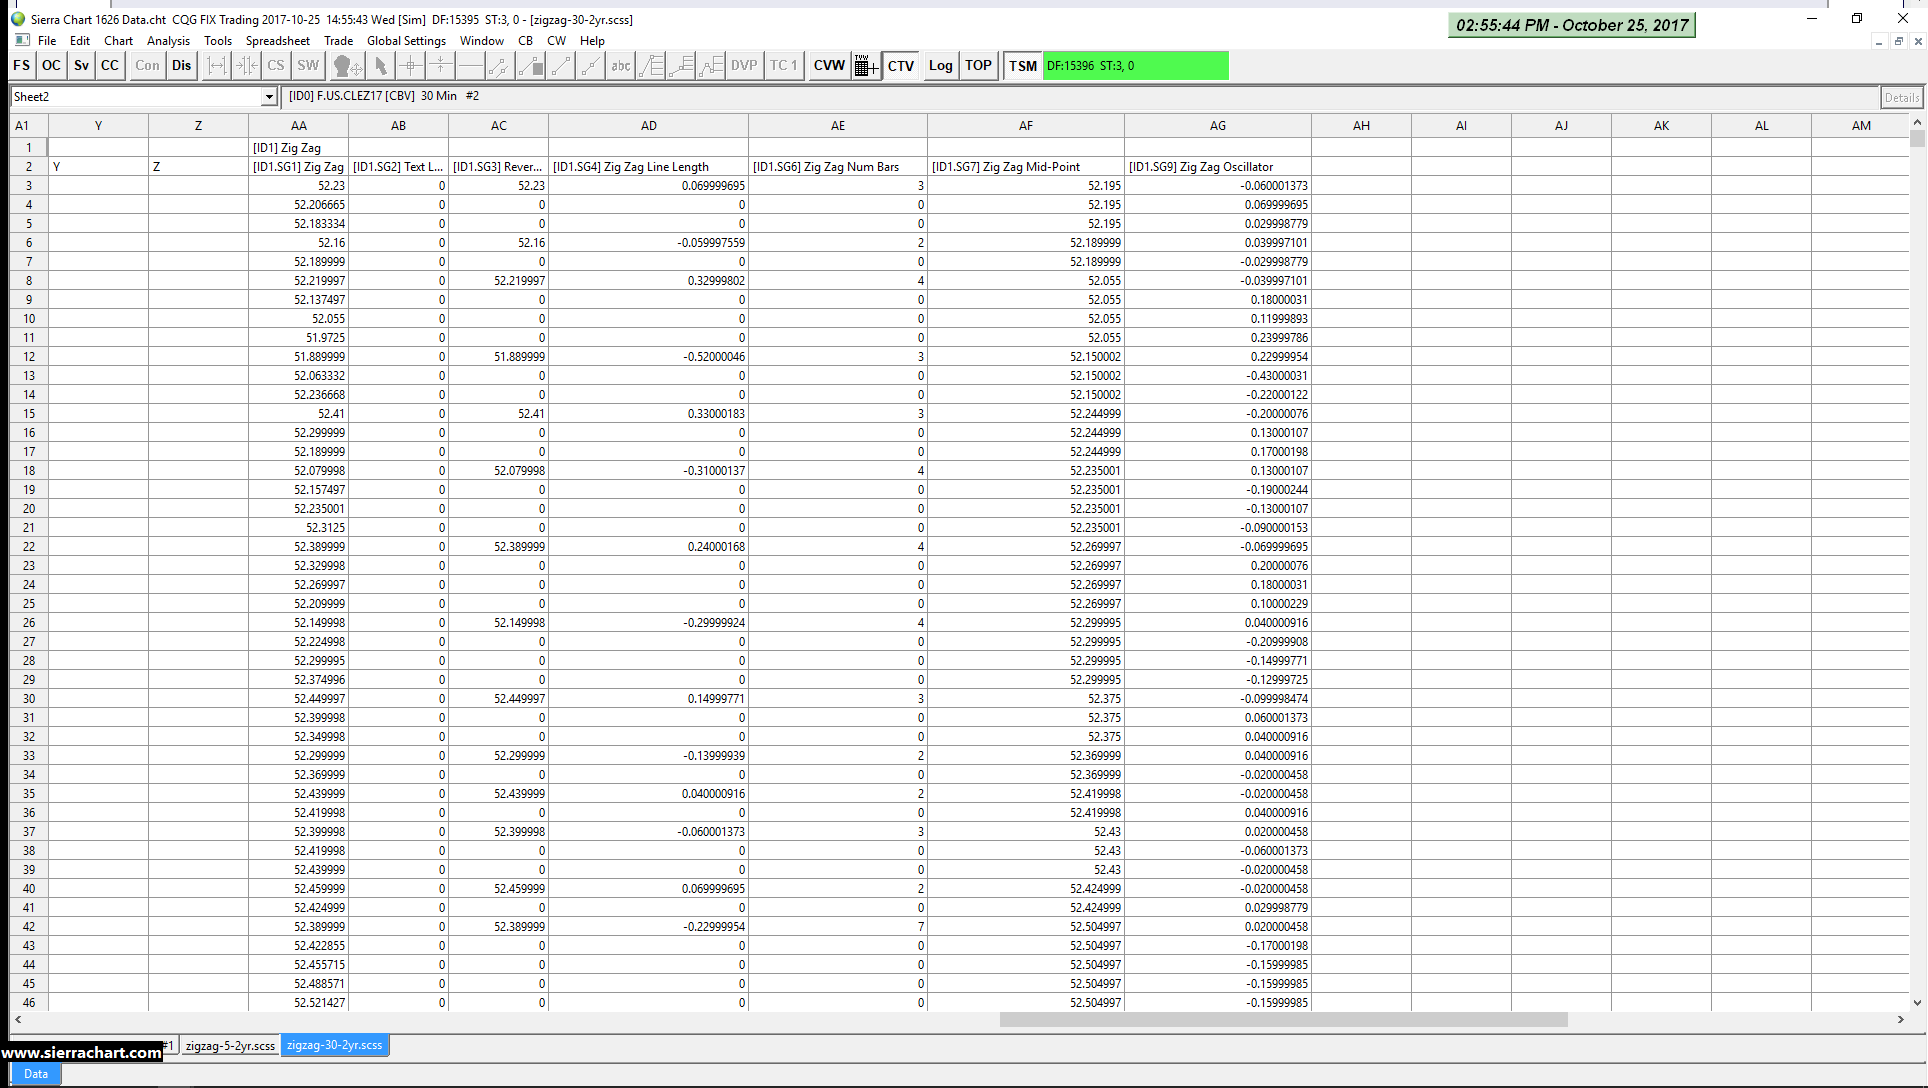Open the Global Settings menu
1928x1088 pixels.
406,41
